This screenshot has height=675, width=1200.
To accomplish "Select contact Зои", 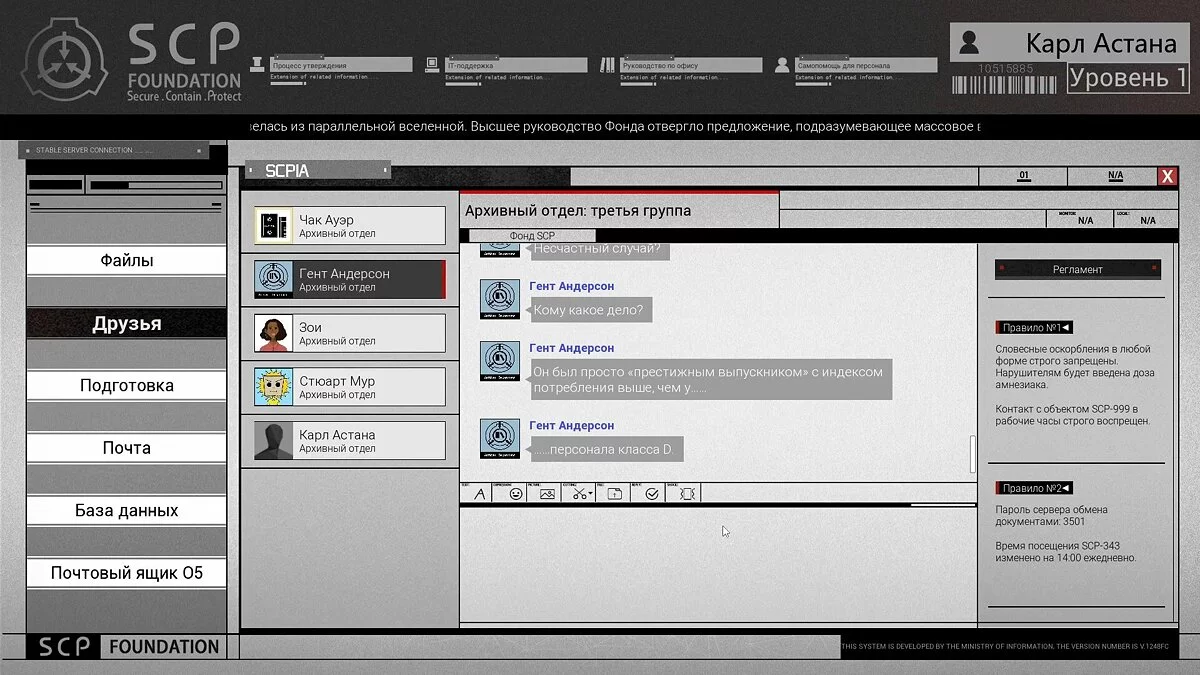I will pyautogui.click(x=349, y=333).
